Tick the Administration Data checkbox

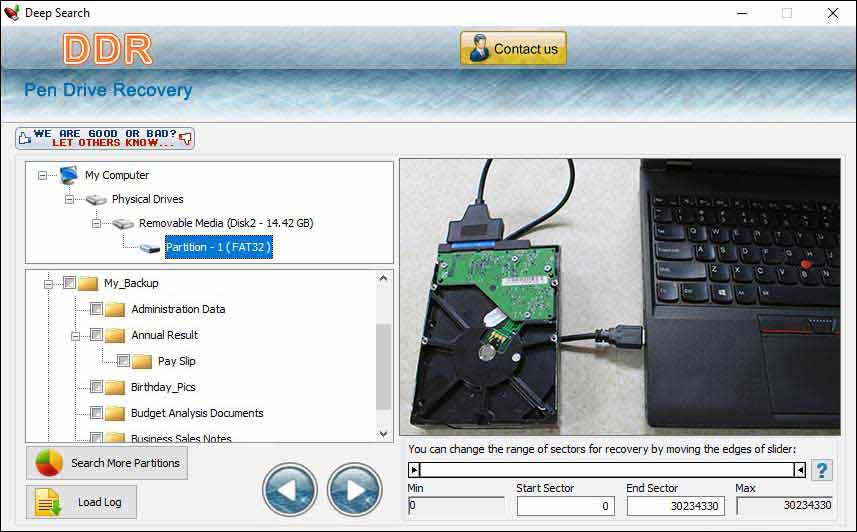96,309
